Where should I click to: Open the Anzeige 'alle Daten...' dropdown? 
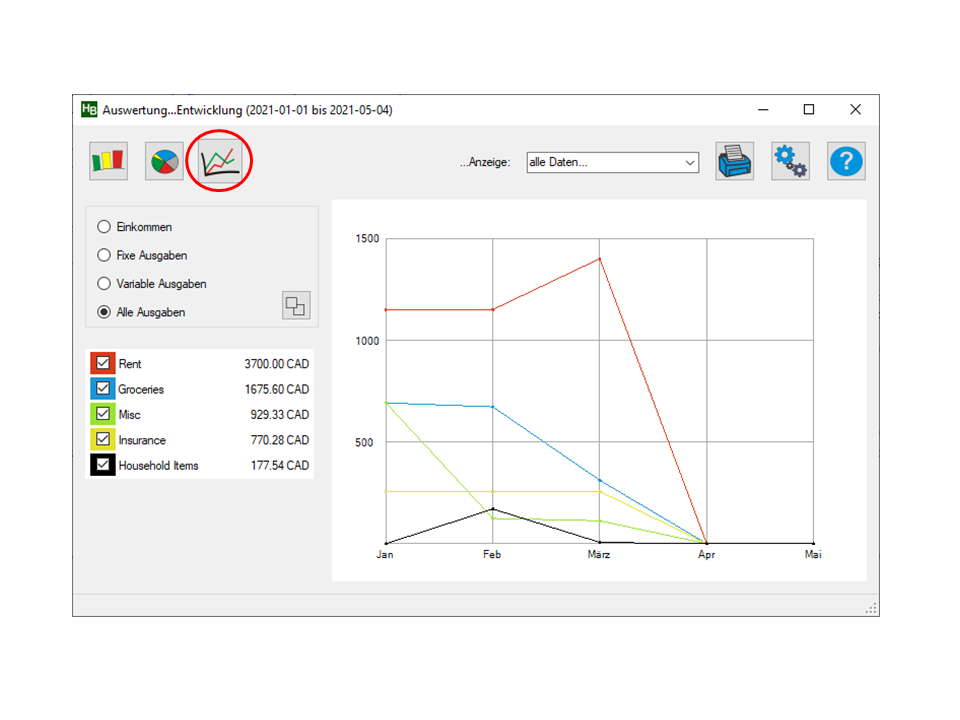tap(612, 162)
